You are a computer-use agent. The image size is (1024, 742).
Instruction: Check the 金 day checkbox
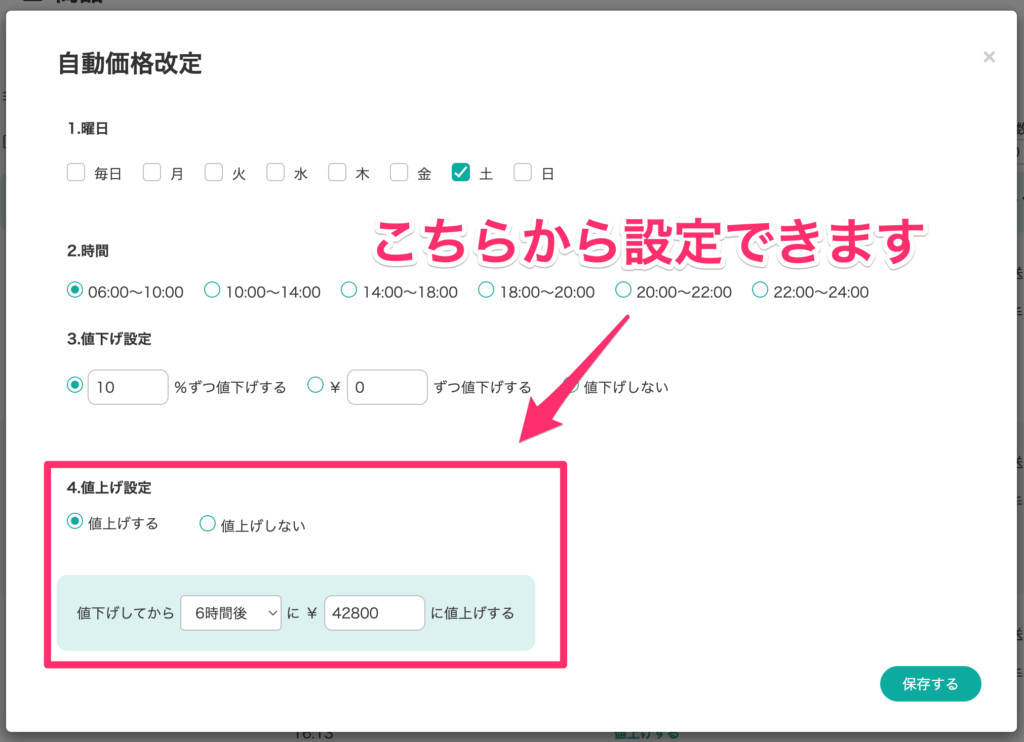[x=399, y=172]
